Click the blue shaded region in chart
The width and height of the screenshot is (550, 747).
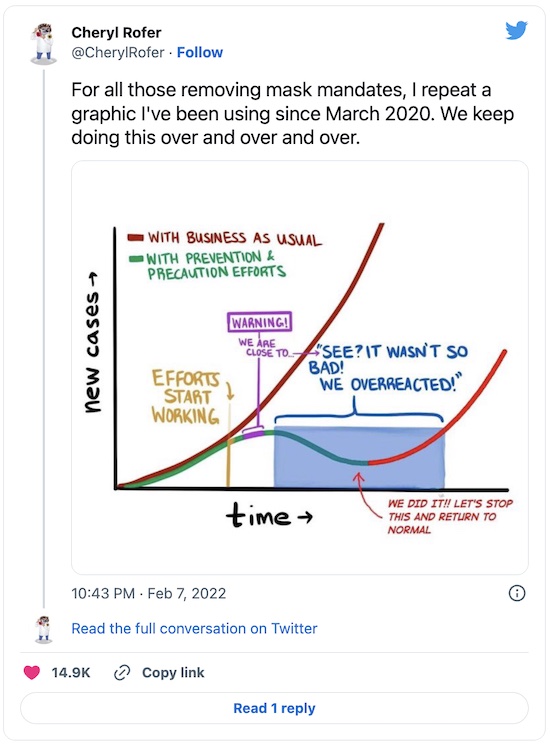click(359, 457)
